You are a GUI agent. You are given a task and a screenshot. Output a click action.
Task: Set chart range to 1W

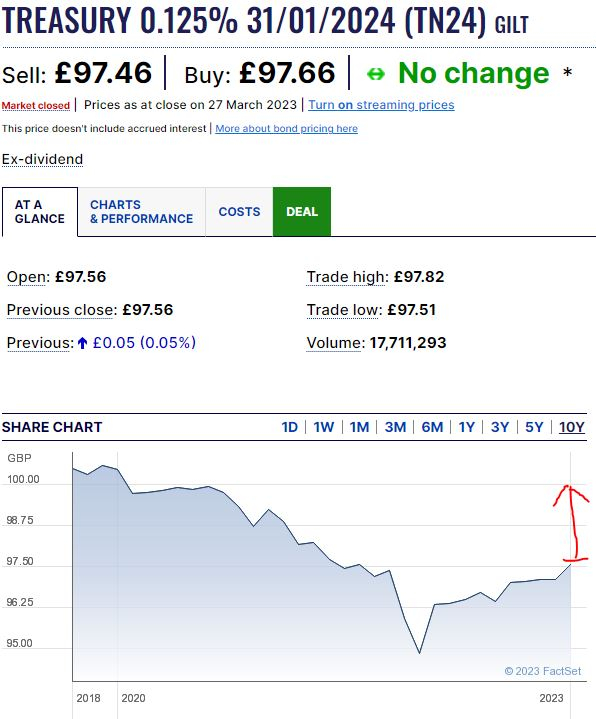pyautogui.click(x=324, y=427)
